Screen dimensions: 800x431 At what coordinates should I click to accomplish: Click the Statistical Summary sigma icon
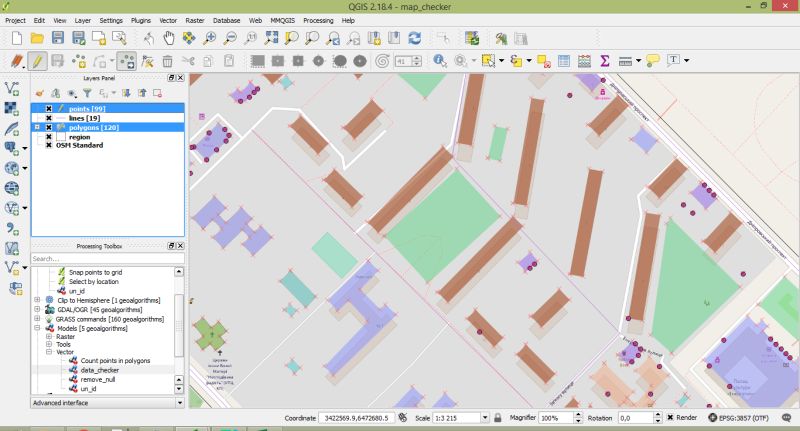605,61
